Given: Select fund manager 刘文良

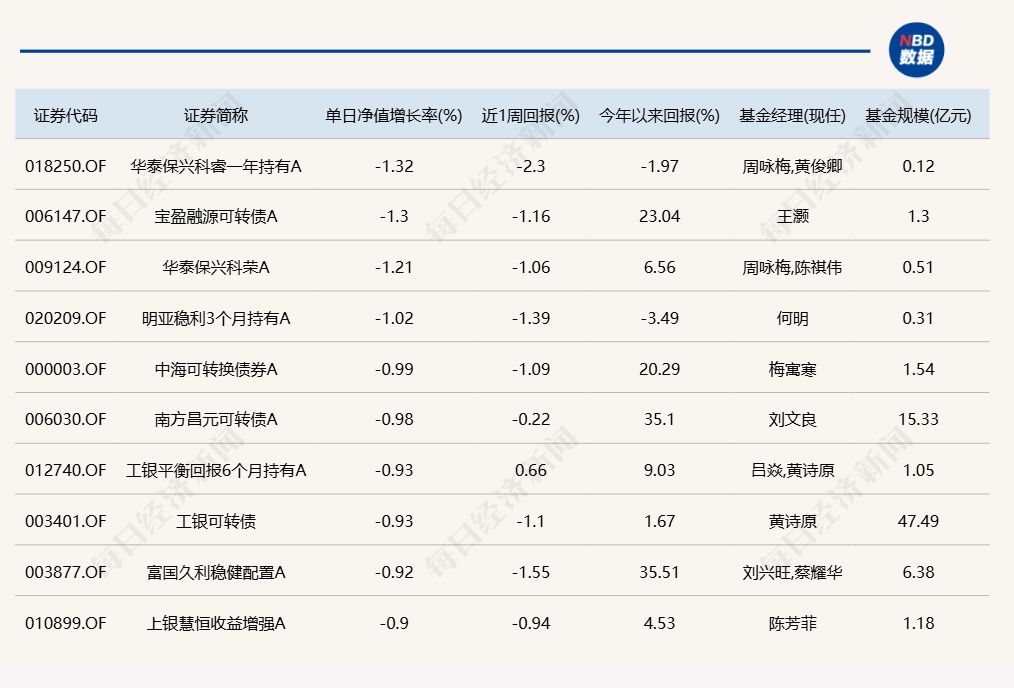Looking at the screenshot, I should tap(793, 420).
